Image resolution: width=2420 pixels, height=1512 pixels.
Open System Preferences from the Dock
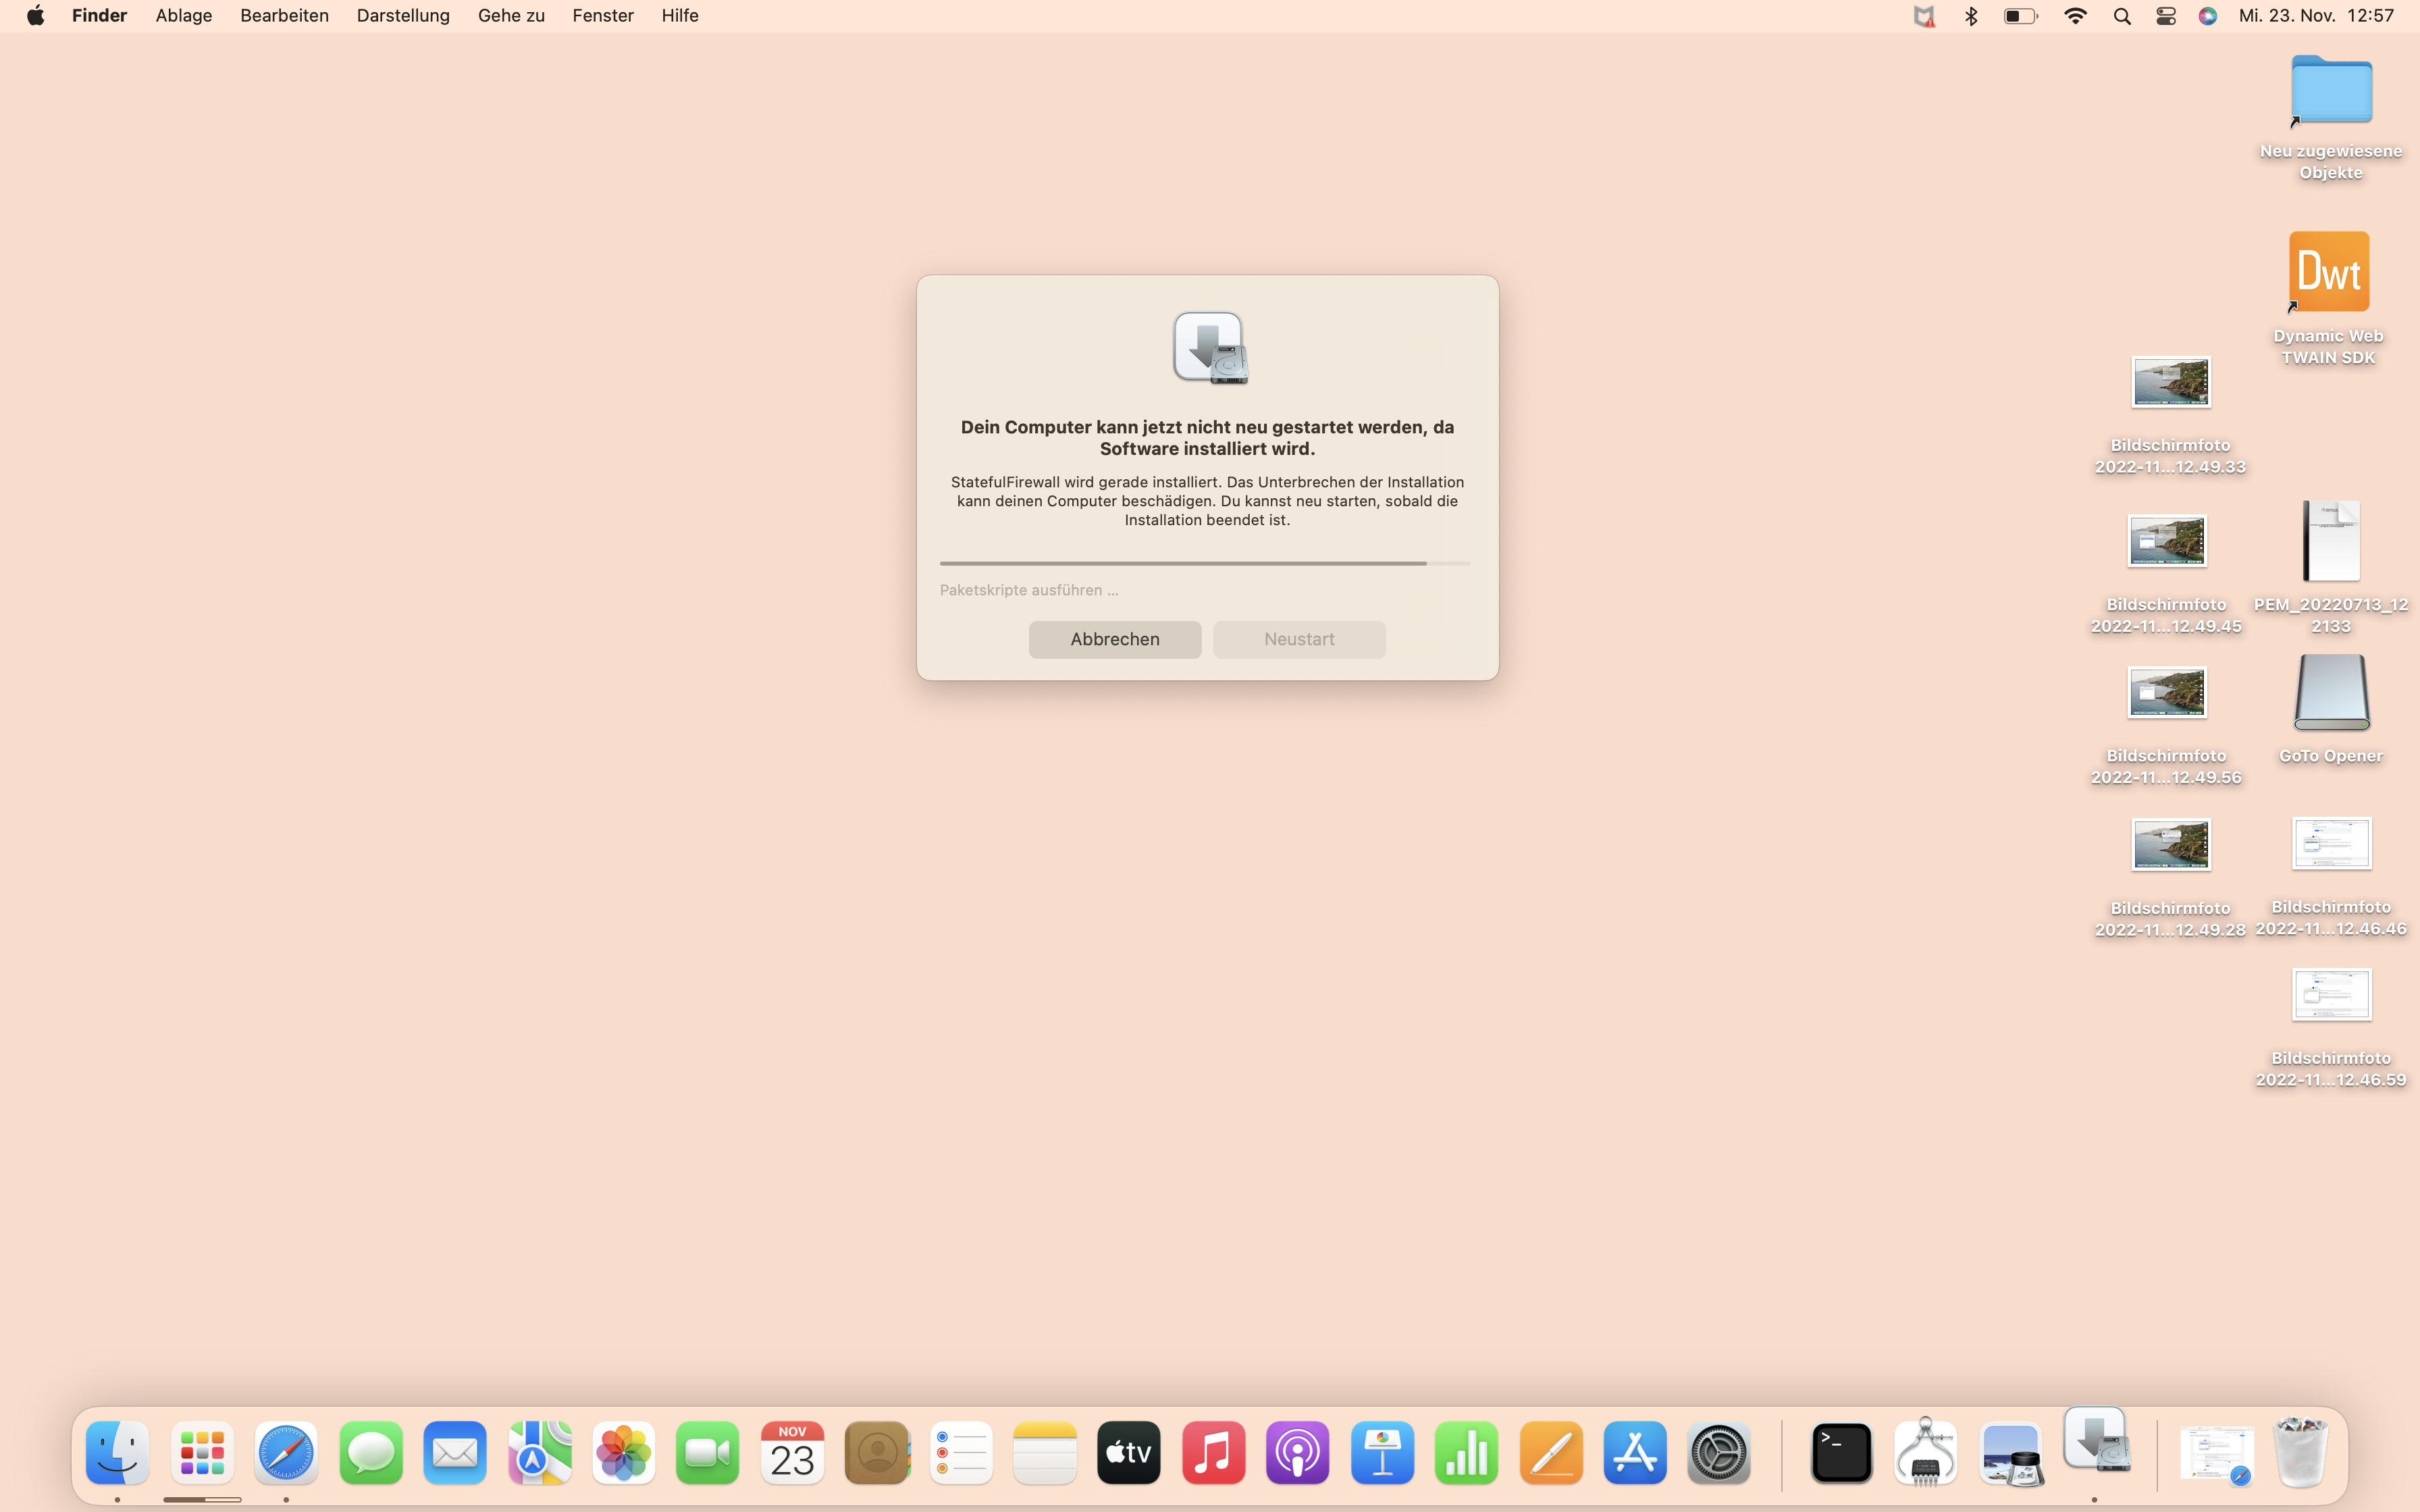point(1719,1452)
